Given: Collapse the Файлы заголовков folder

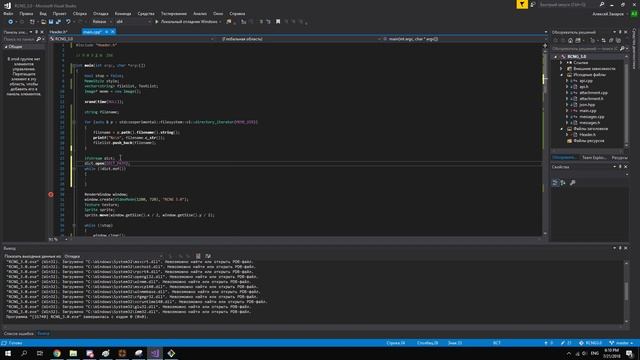Looking at the screenshot, I should coord(561,129).
